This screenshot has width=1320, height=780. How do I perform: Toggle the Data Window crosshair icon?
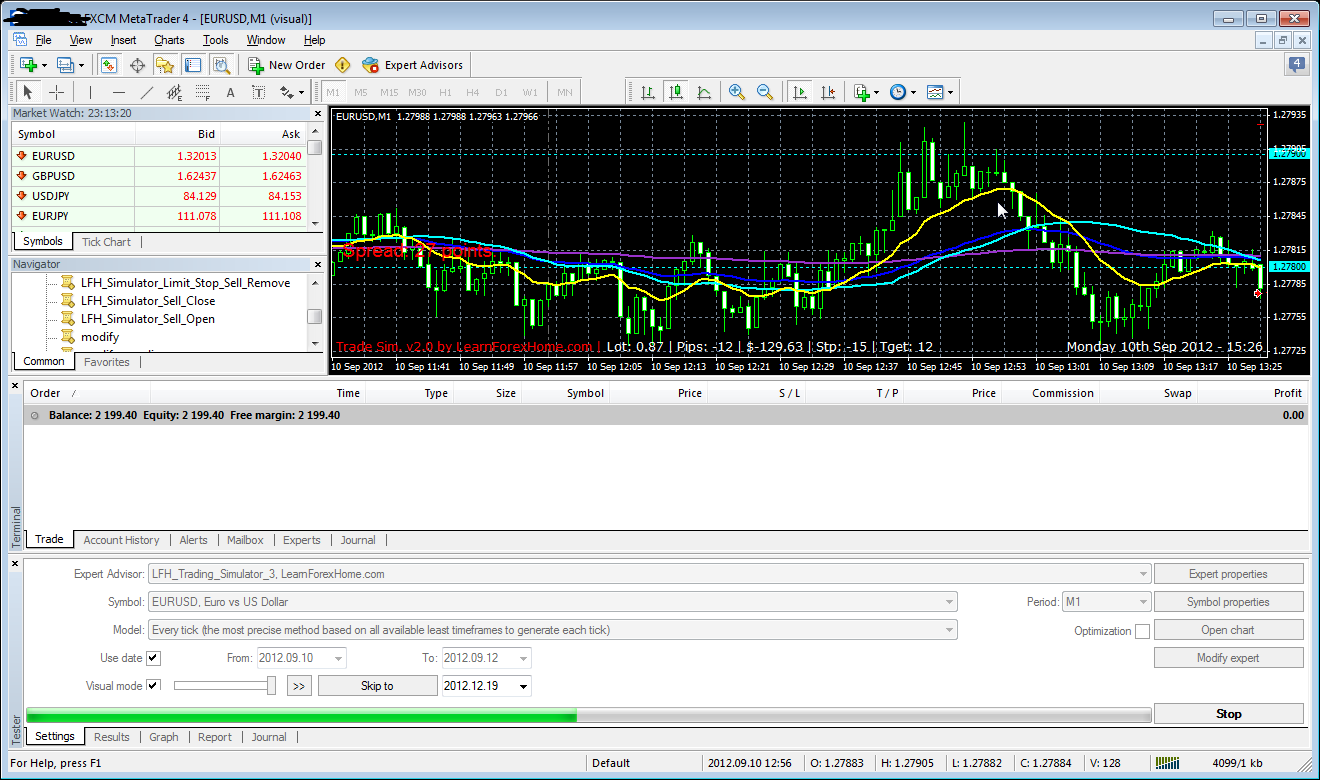137,65
